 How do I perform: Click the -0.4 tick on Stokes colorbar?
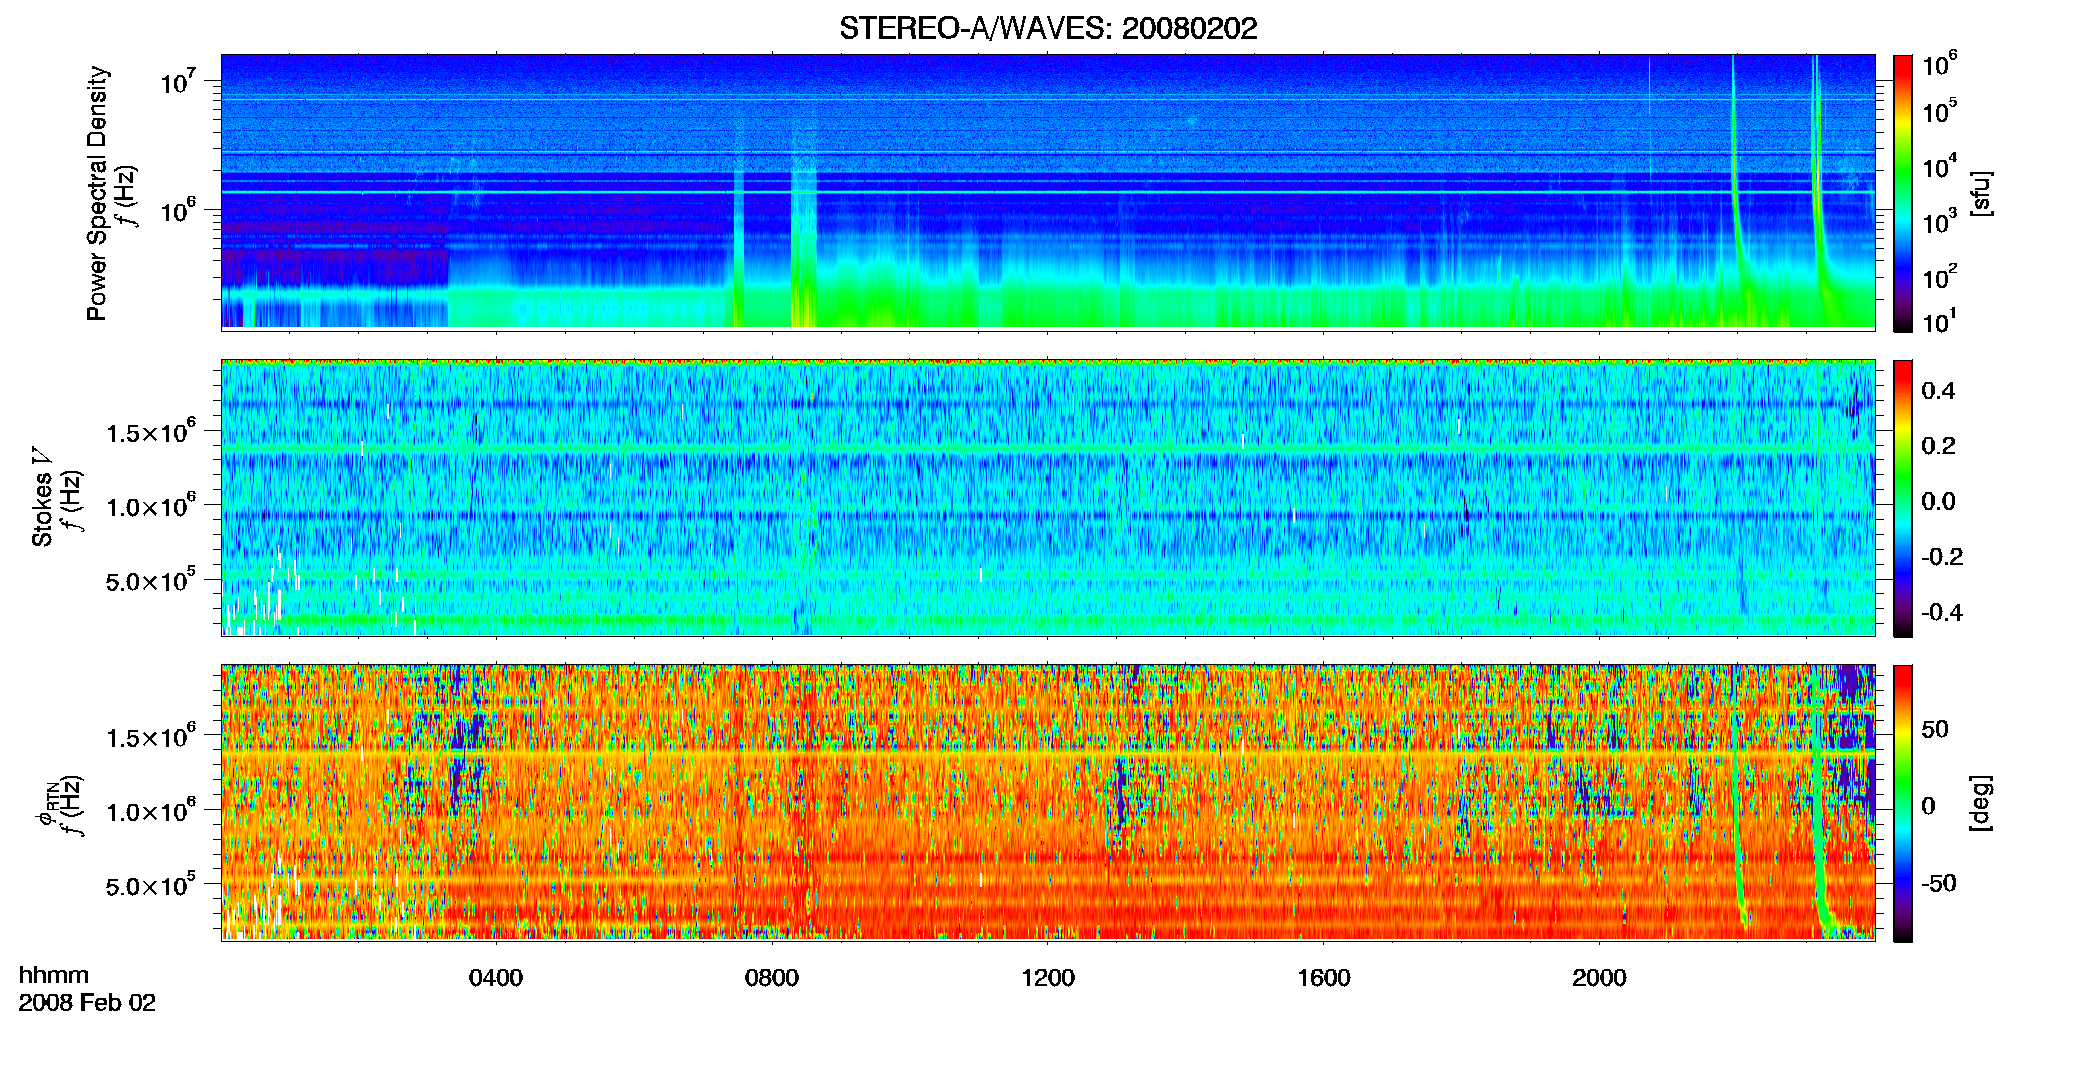(x=1942, y=613)
